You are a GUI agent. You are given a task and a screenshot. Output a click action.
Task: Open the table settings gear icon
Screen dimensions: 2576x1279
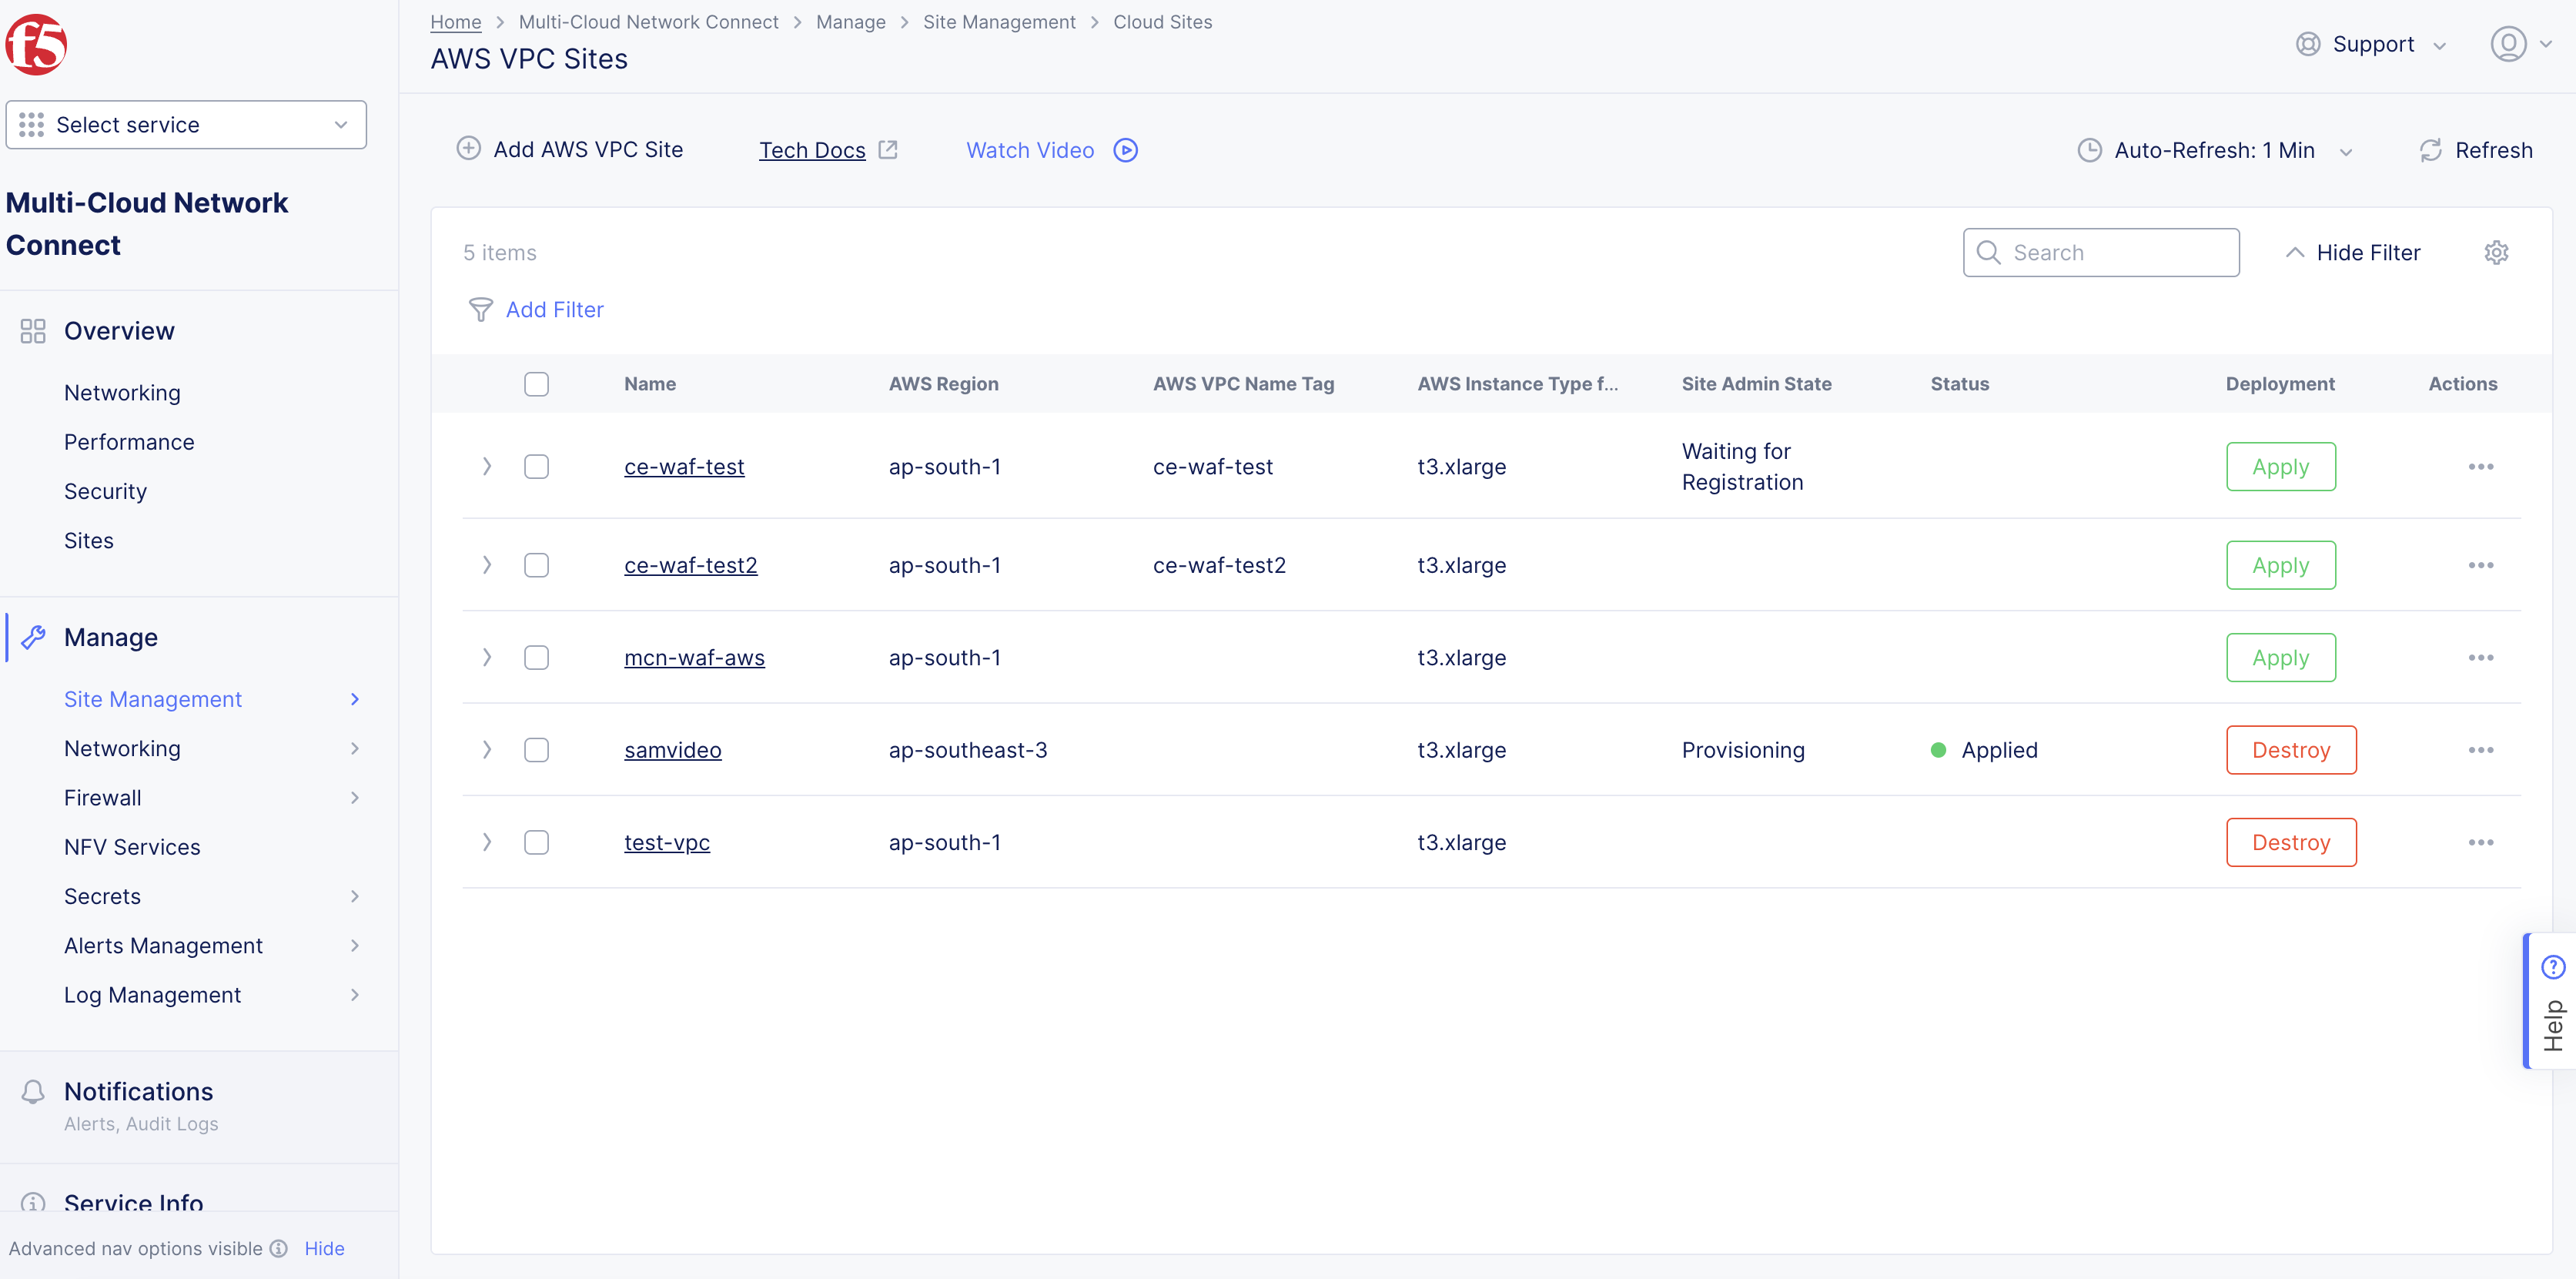2497,252
